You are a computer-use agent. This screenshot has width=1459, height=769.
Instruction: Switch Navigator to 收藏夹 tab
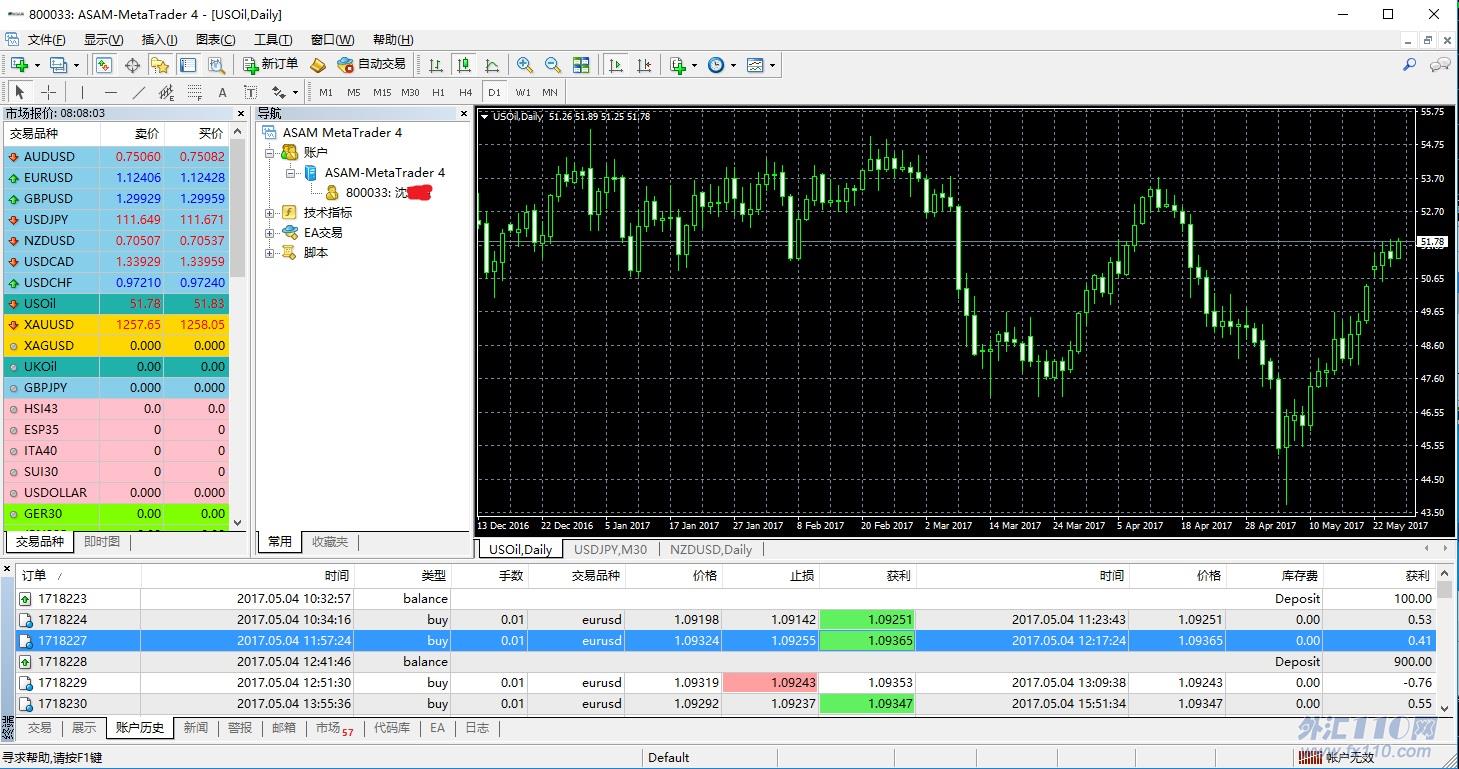click(x=330, y=541)
